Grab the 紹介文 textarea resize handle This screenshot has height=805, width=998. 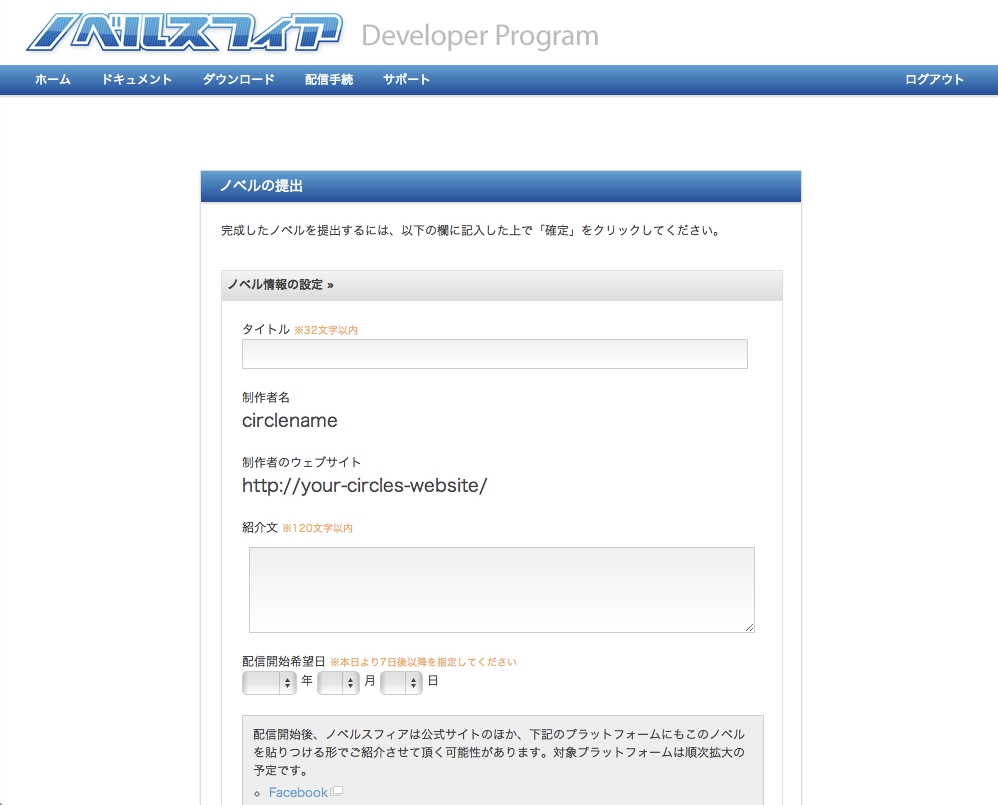(749, 627)
